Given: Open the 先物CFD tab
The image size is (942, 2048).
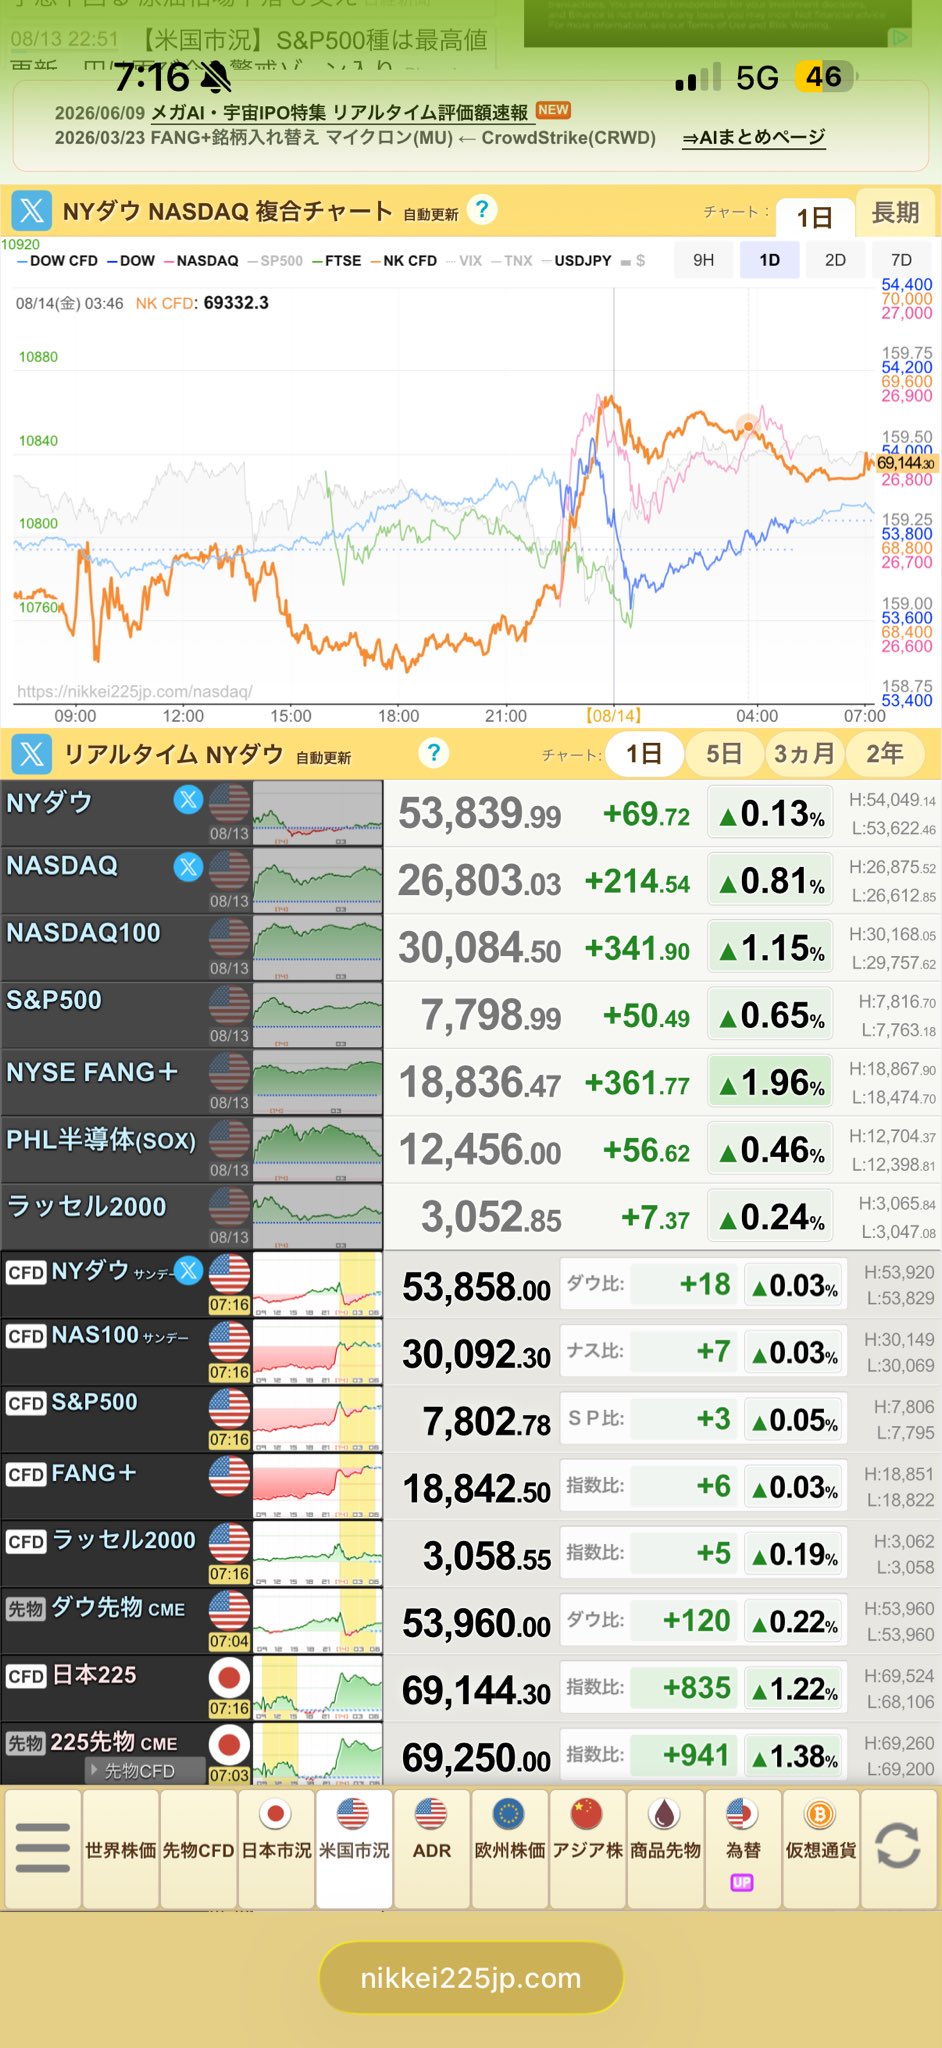Looking at the screenshot, I should click(x=198, y=1848).
